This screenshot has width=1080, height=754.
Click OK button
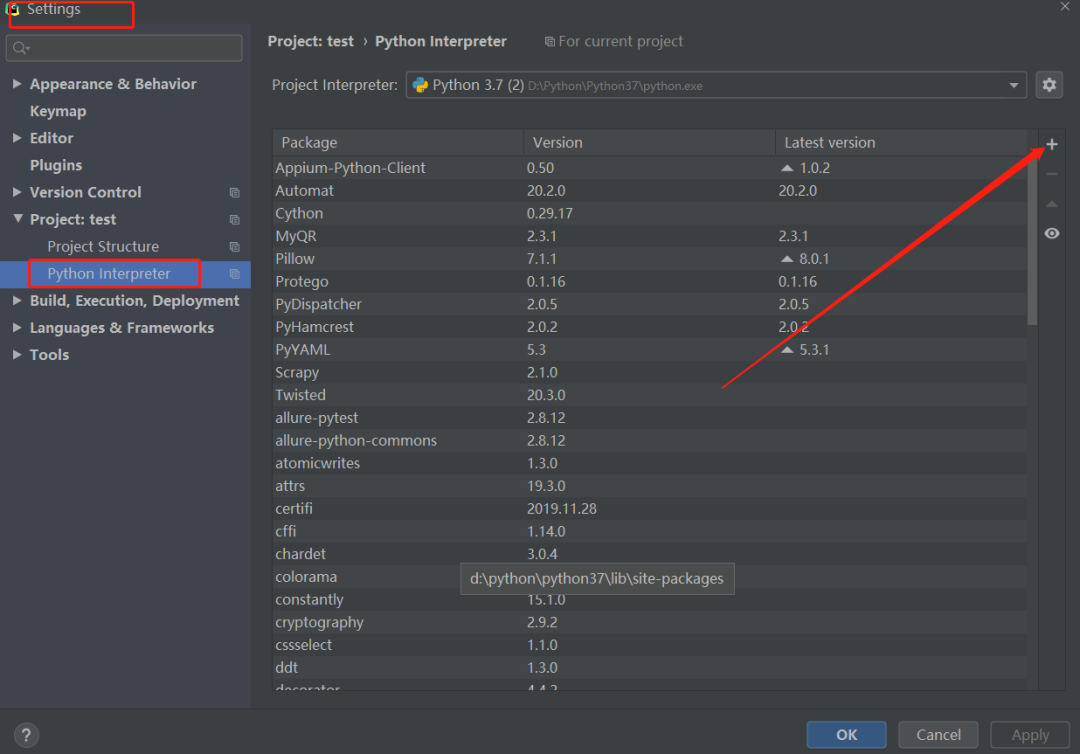coord(847,735)
